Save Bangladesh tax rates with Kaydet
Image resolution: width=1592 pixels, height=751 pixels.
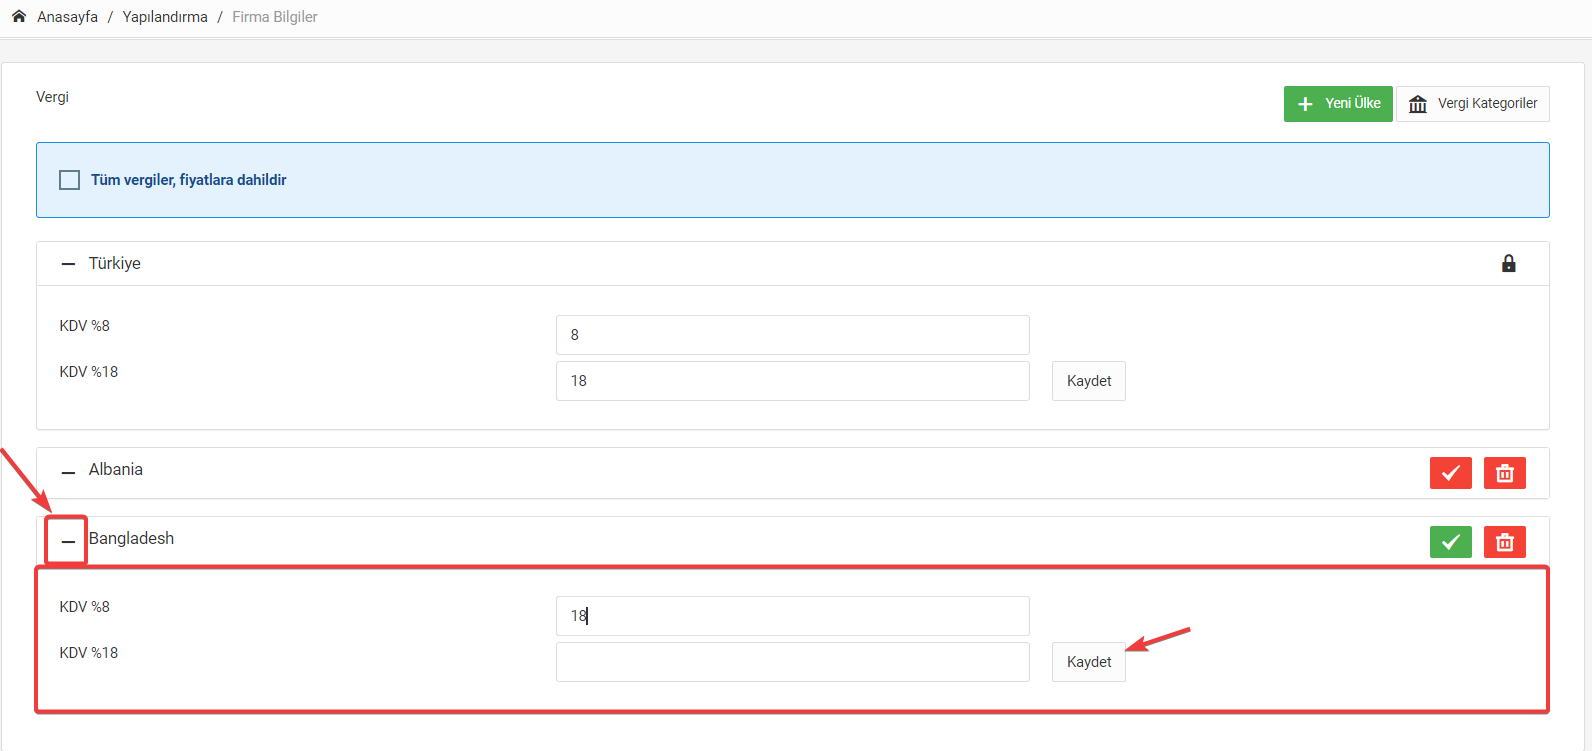(1089, 662)
